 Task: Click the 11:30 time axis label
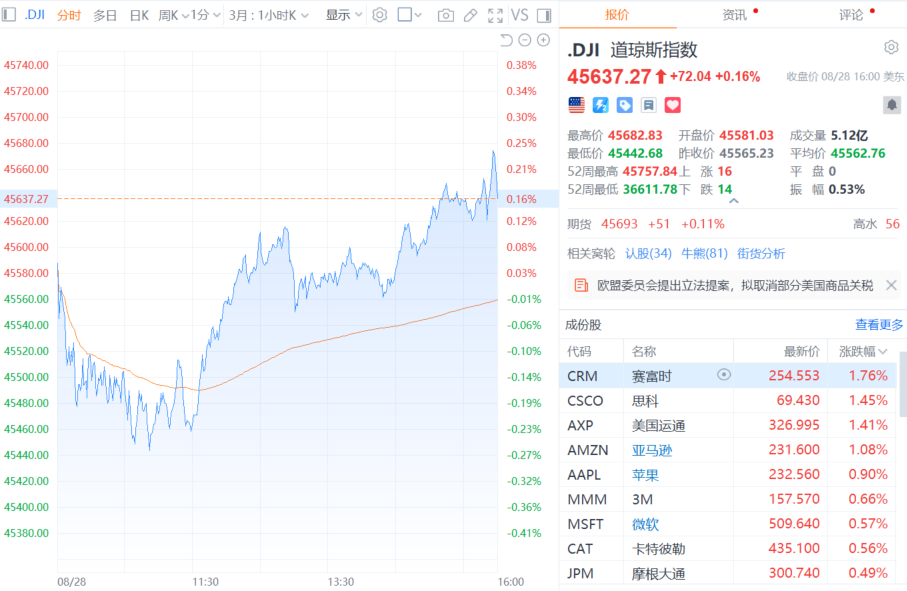205,581
